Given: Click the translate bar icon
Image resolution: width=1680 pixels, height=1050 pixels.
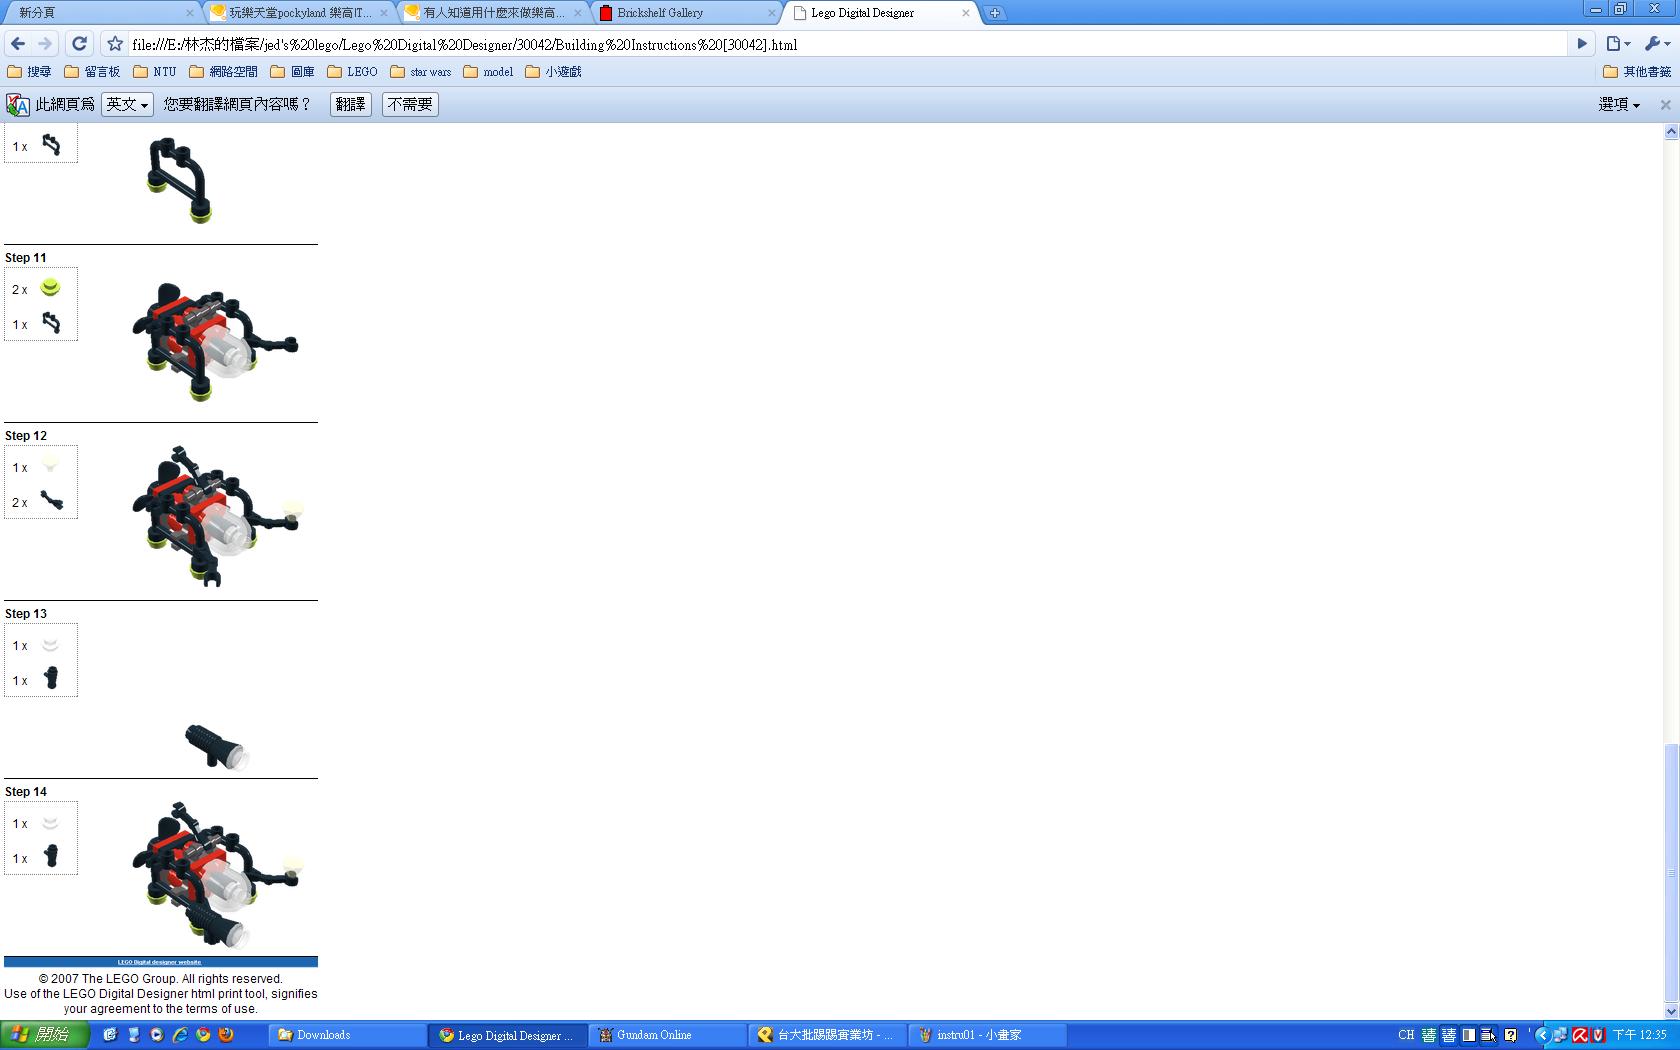Looking at the screenshot, I should pos(18,105).
